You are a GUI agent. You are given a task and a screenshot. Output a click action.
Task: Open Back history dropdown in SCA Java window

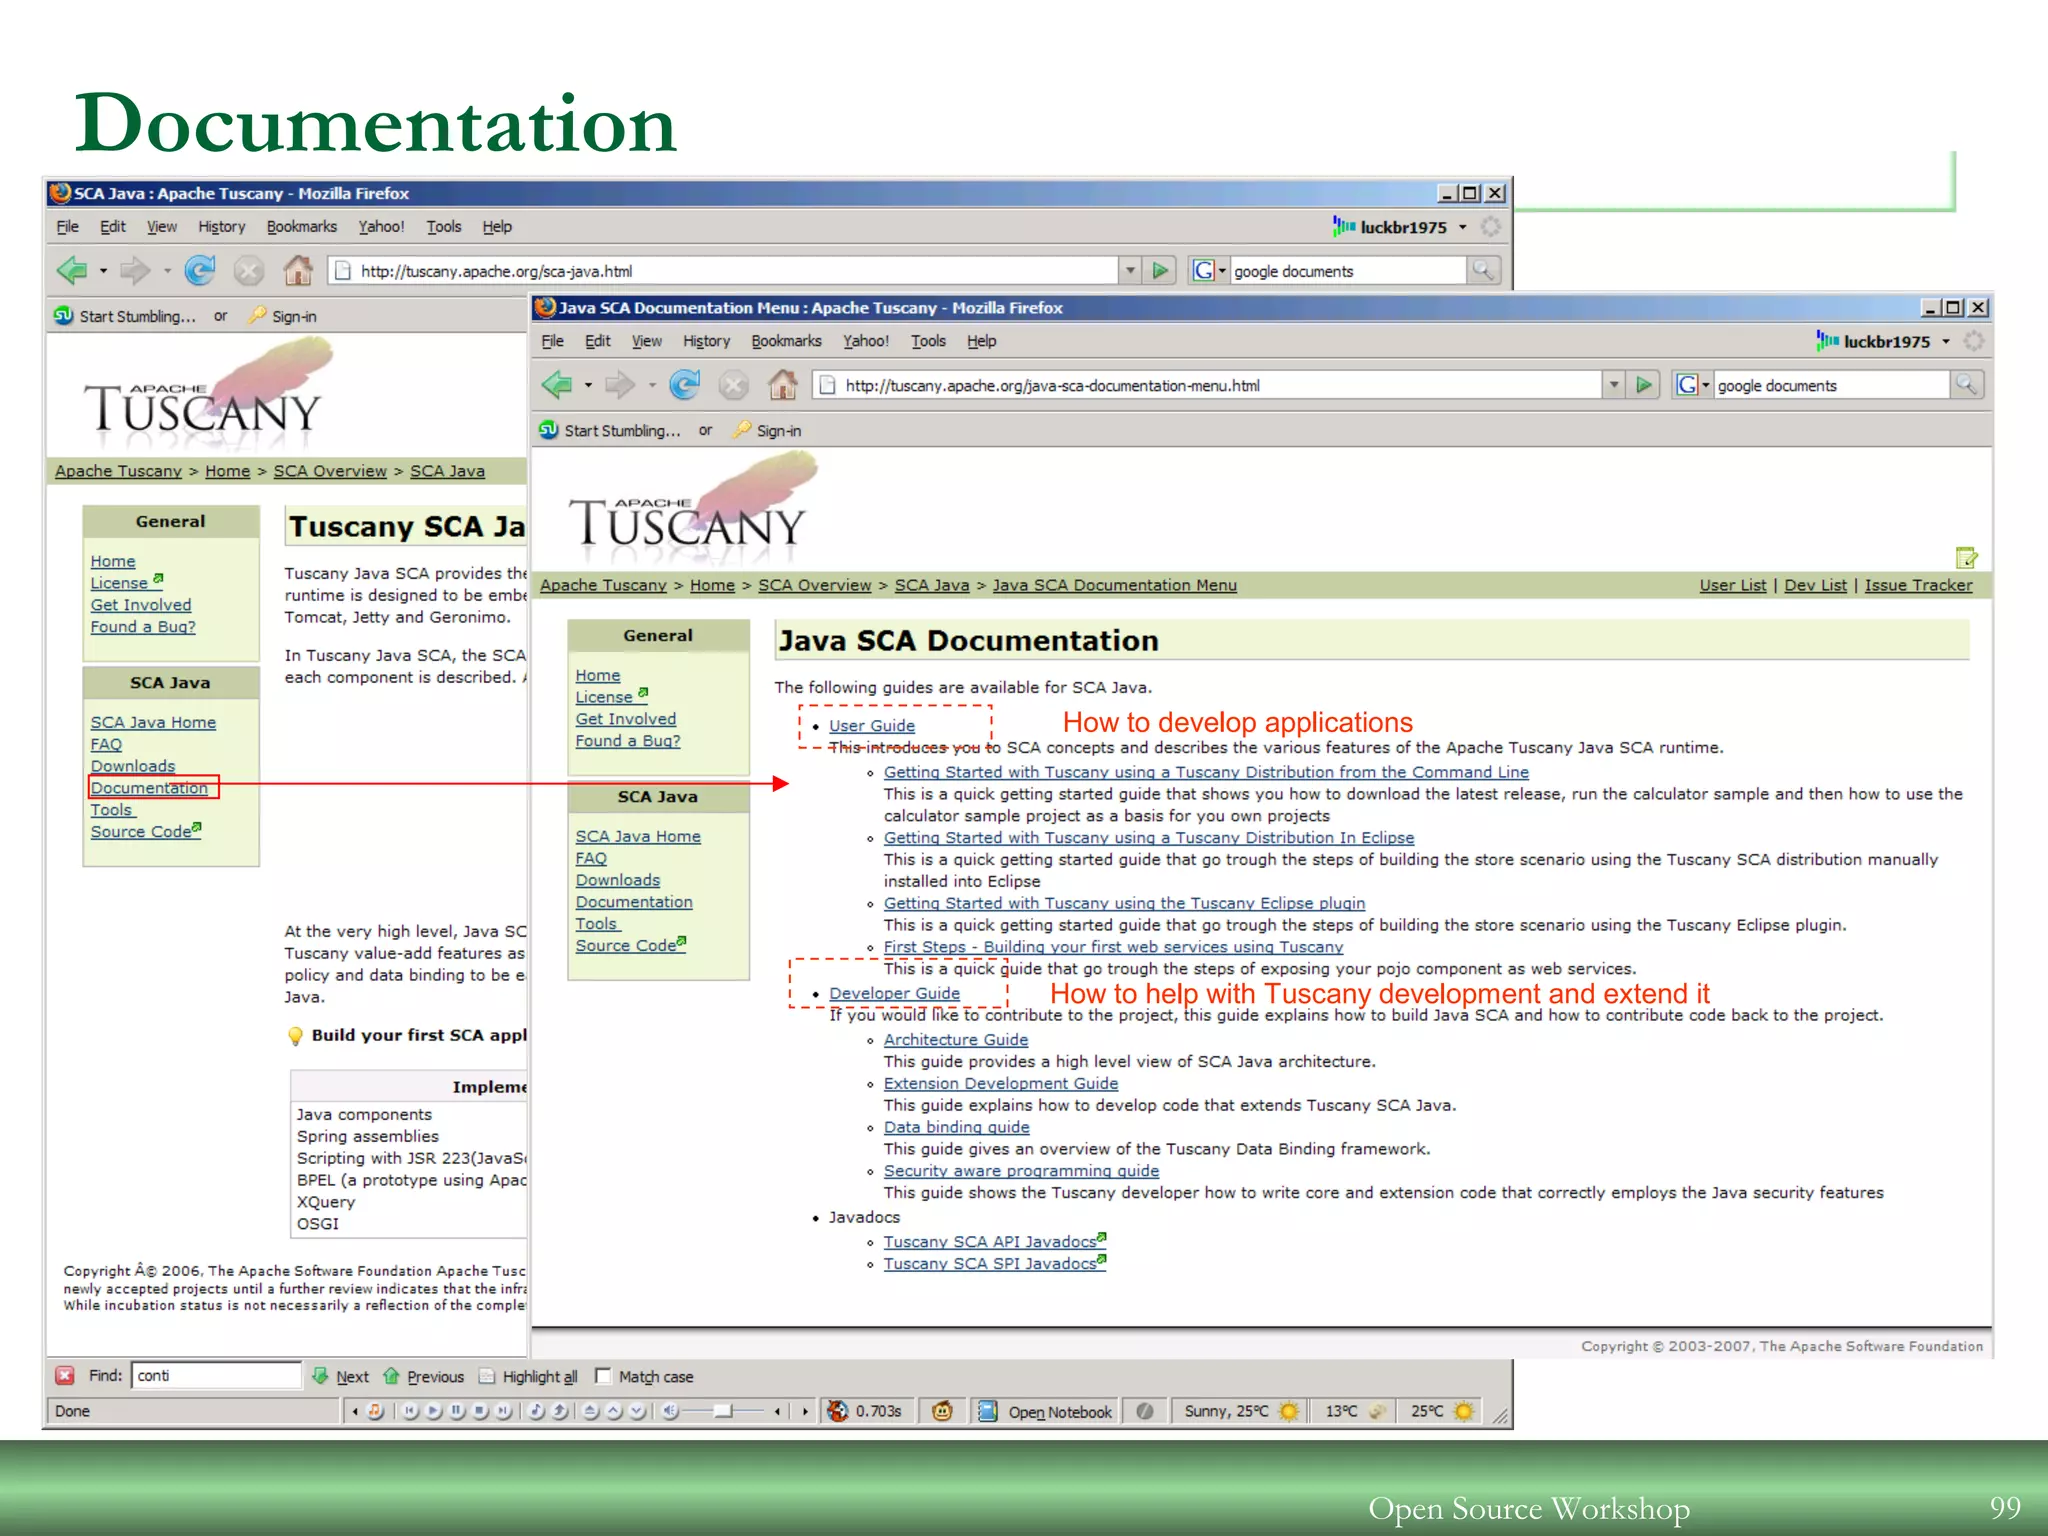(103, 271)
